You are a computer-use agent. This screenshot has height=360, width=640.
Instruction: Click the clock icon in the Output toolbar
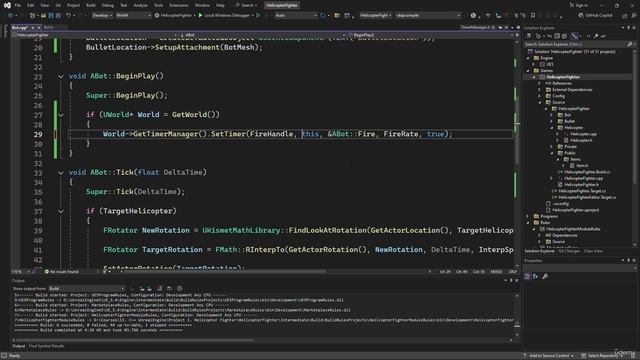point(180,289)
